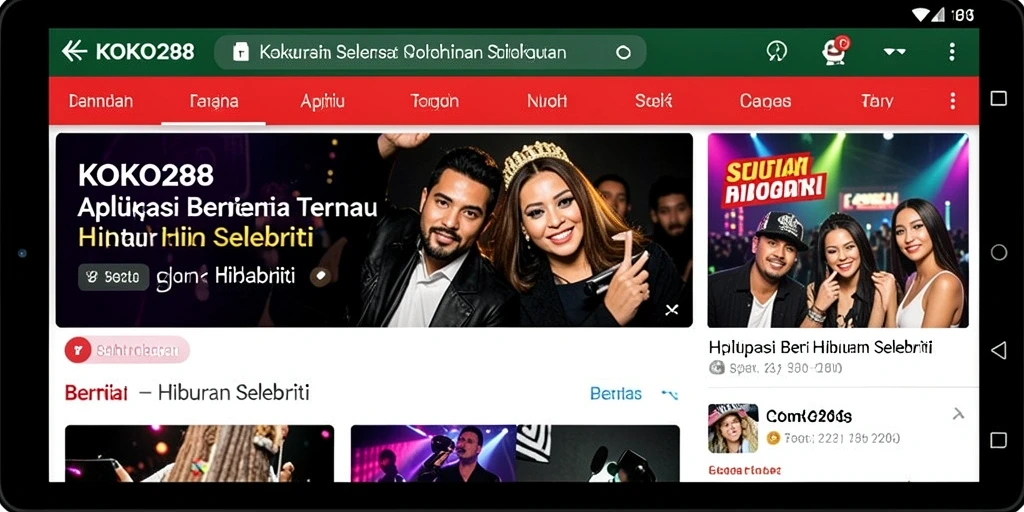Screen dimensions: 1024x512
Task: Tap the Android recents square button
Action: (x=998, y=99)
